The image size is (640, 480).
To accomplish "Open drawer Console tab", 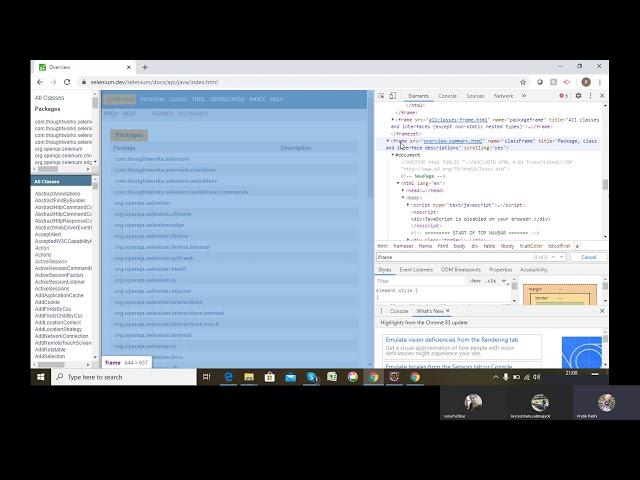I will coord(399,311).
